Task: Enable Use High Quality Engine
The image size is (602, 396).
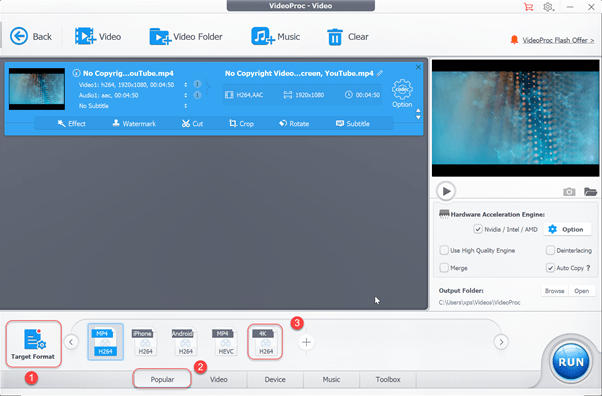Action: 444,250
